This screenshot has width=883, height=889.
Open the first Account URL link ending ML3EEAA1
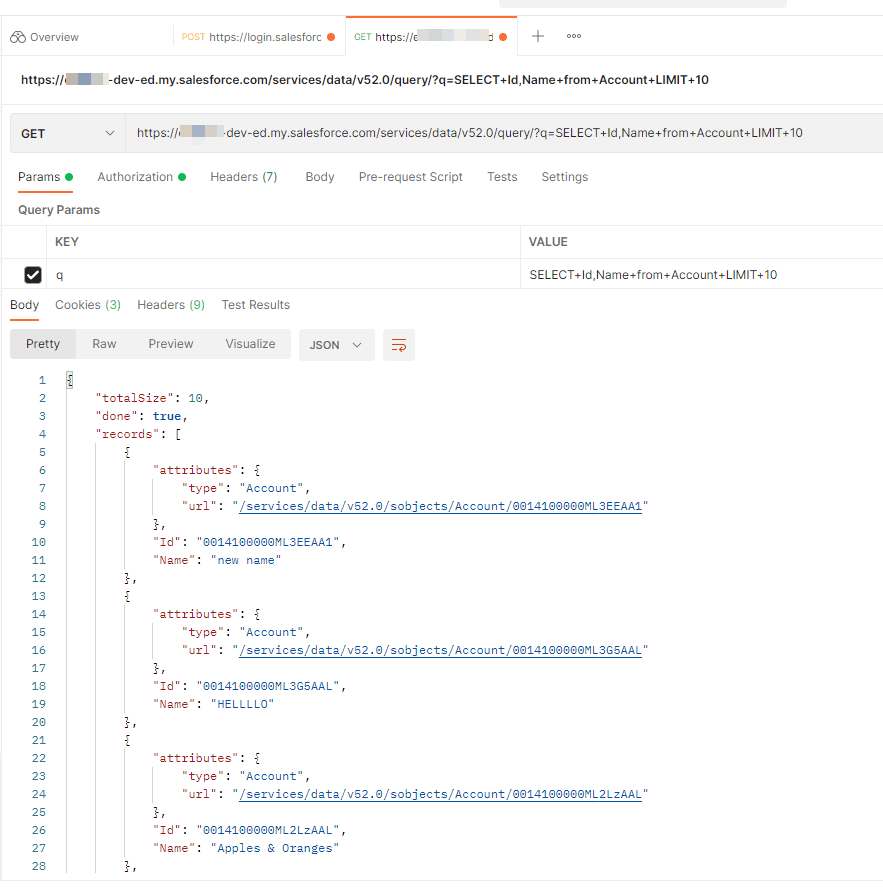(440, 506)
